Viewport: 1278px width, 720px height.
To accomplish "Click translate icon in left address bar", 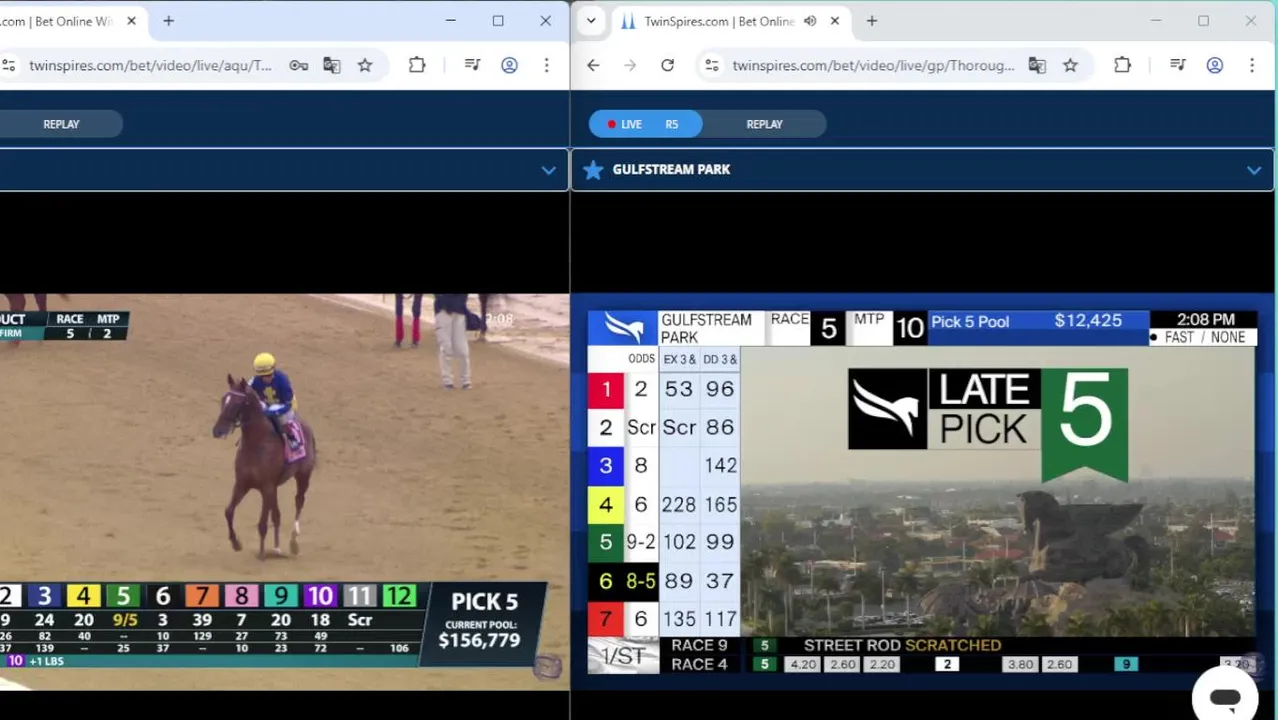I will tap(332, 66).
